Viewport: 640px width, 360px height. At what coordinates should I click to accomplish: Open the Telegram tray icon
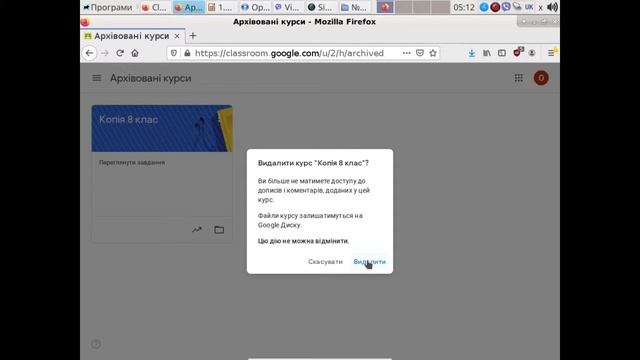[484, 7]
